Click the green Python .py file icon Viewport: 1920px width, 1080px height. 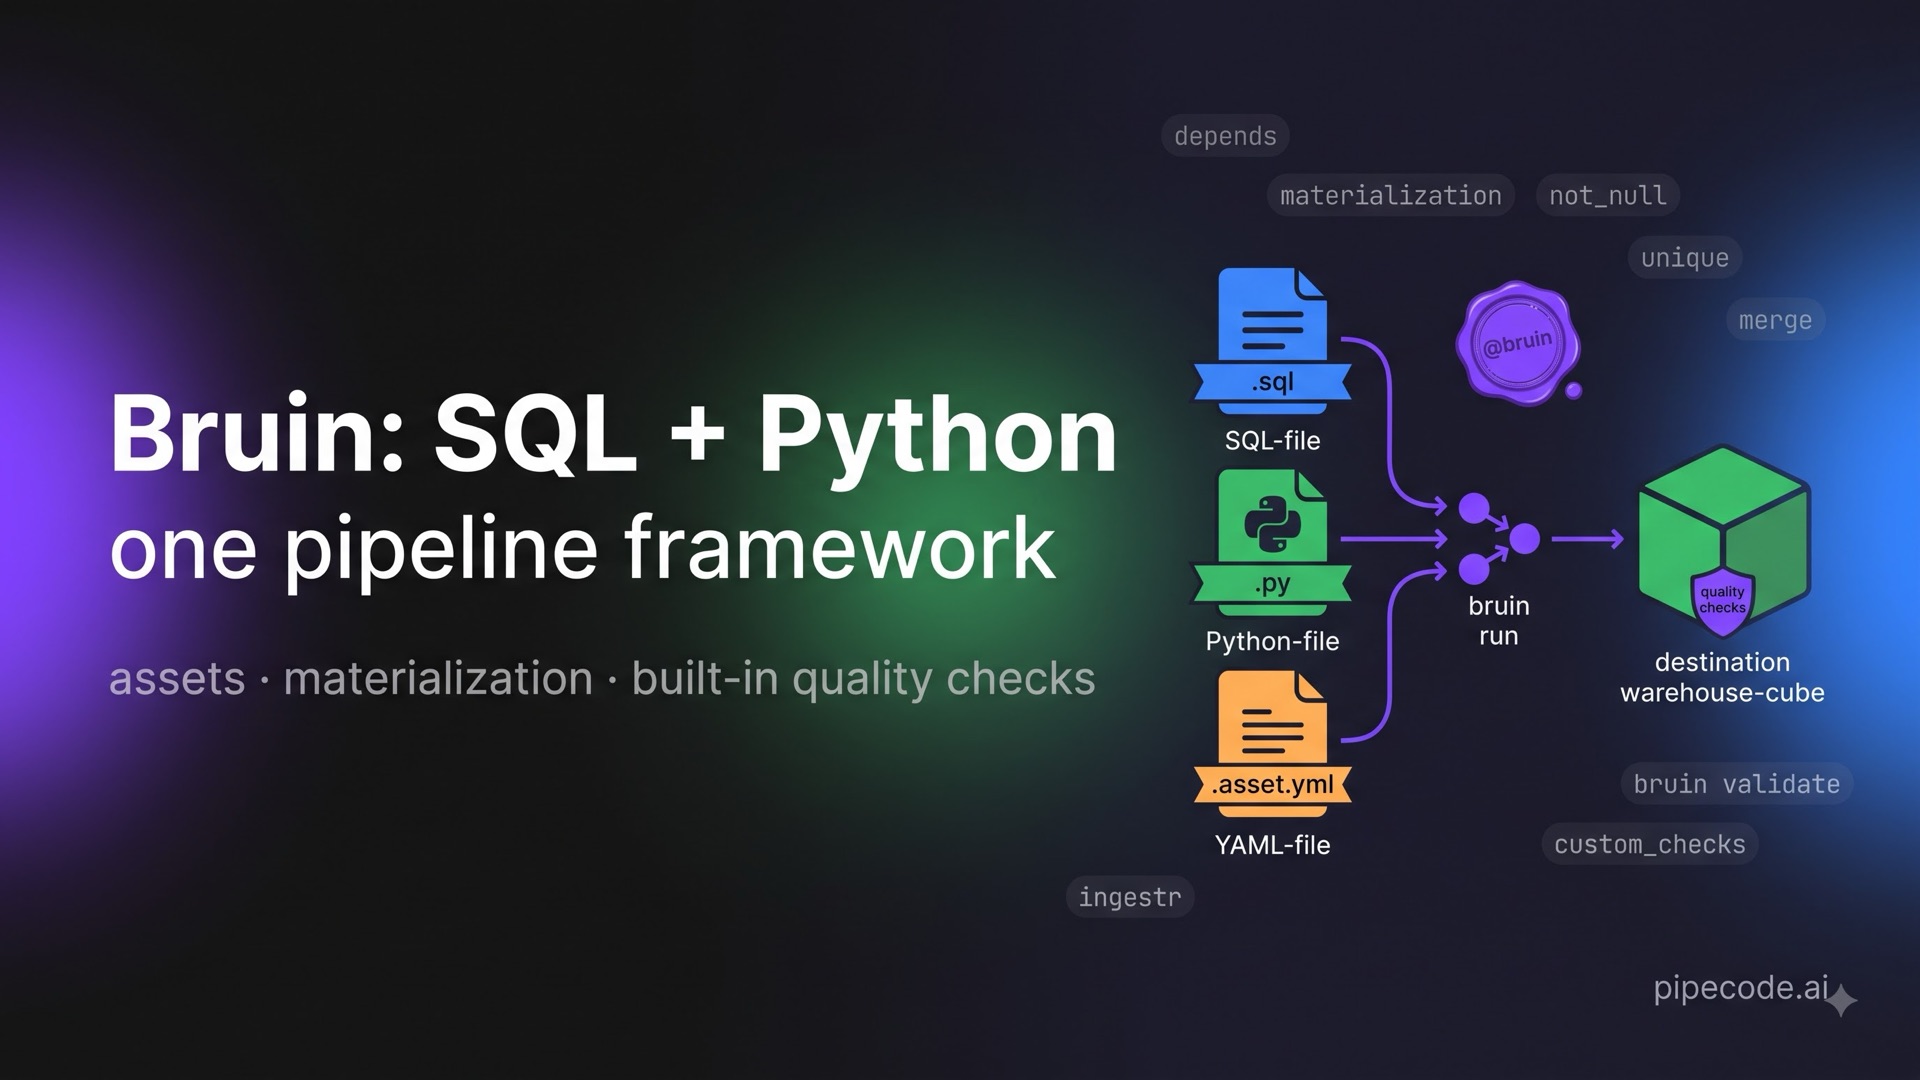[x=1272, y=543]
